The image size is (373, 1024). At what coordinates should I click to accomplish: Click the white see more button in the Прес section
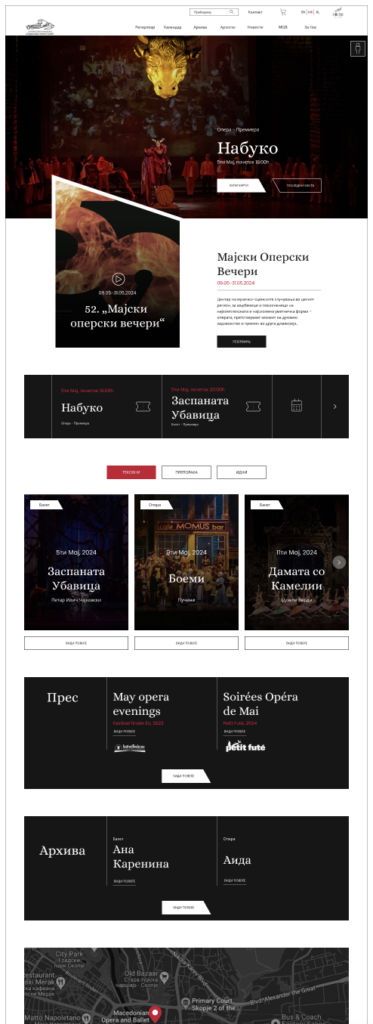click(x=186, y=776)
